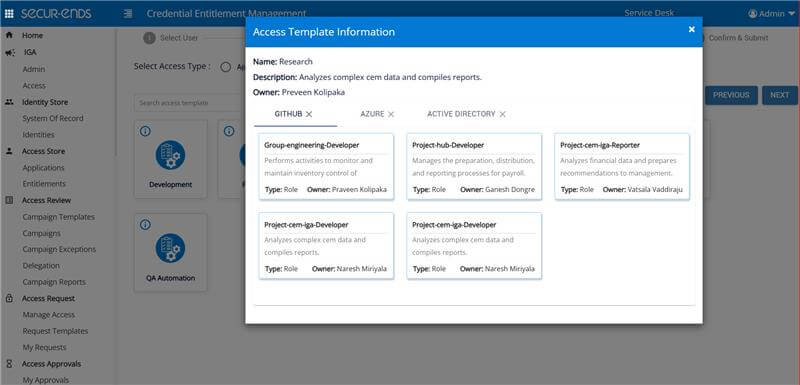Open My Requests in sidebar
Viewport: 800px width, 385px height.
[44, 347]
